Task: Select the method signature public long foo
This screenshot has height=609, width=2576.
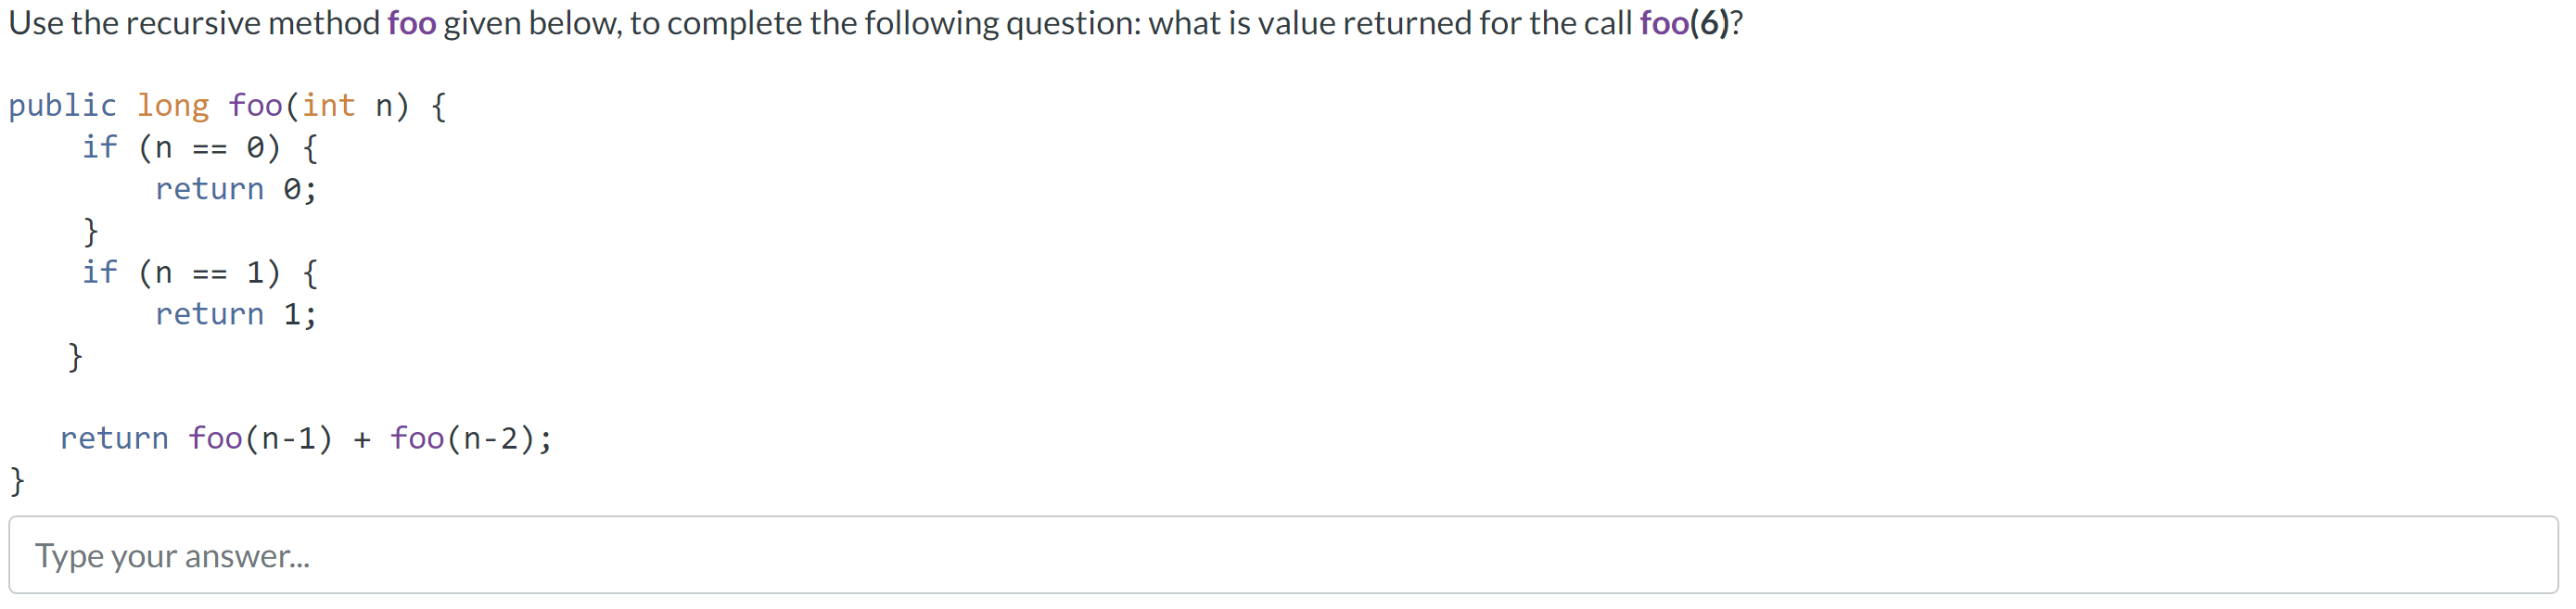Action: pos(145,104)
